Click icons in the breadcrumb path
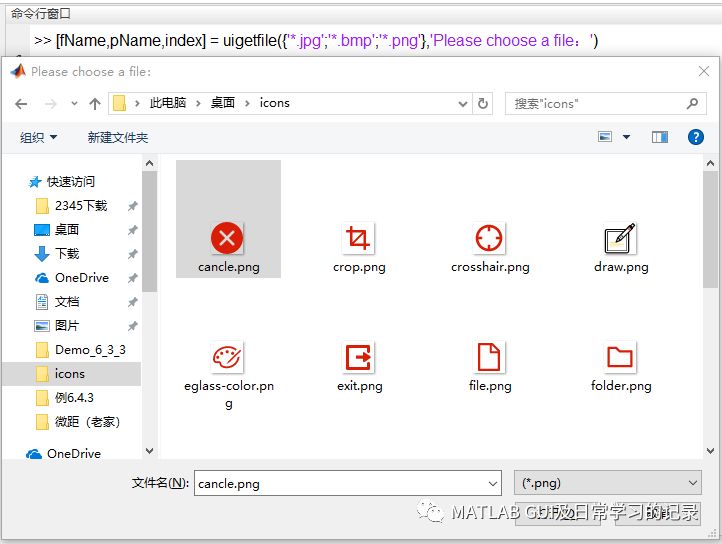Screen dimensions: 722x544 point(274,103)
